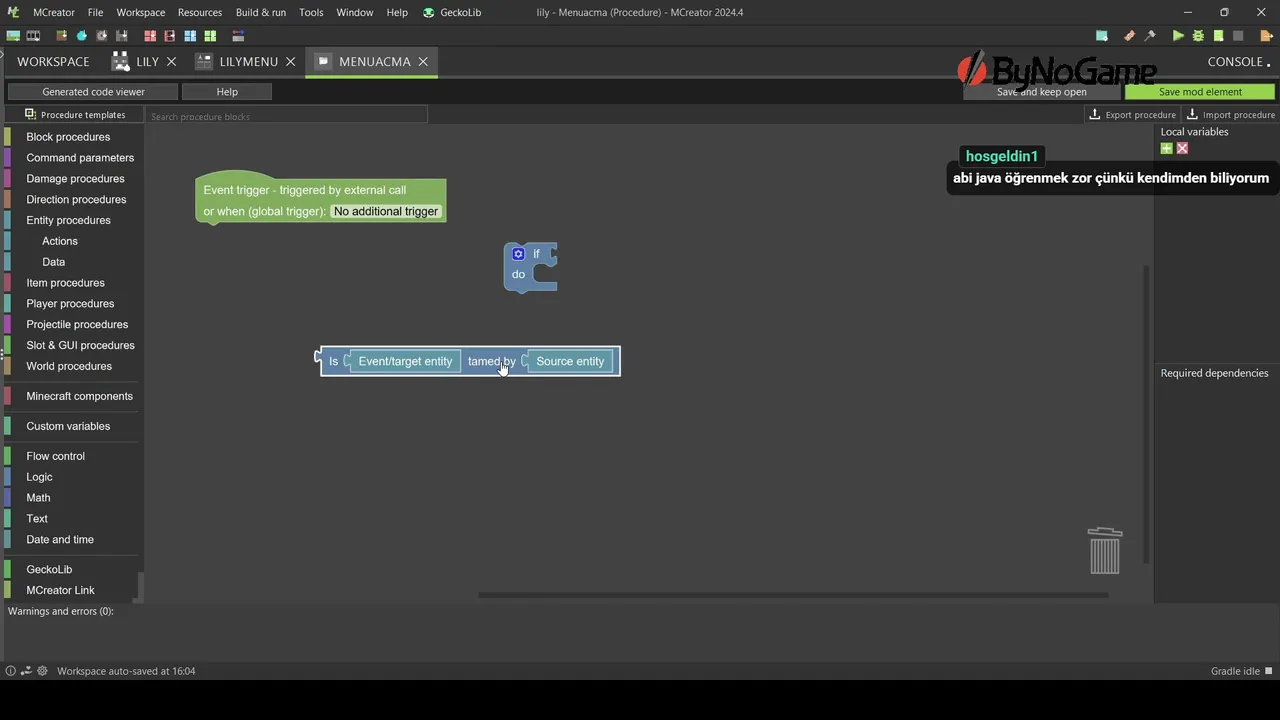The height and width of the screenshot is (720, 1280).
Task: Click the orange eraser-style icon
Action: (1130, 36)
